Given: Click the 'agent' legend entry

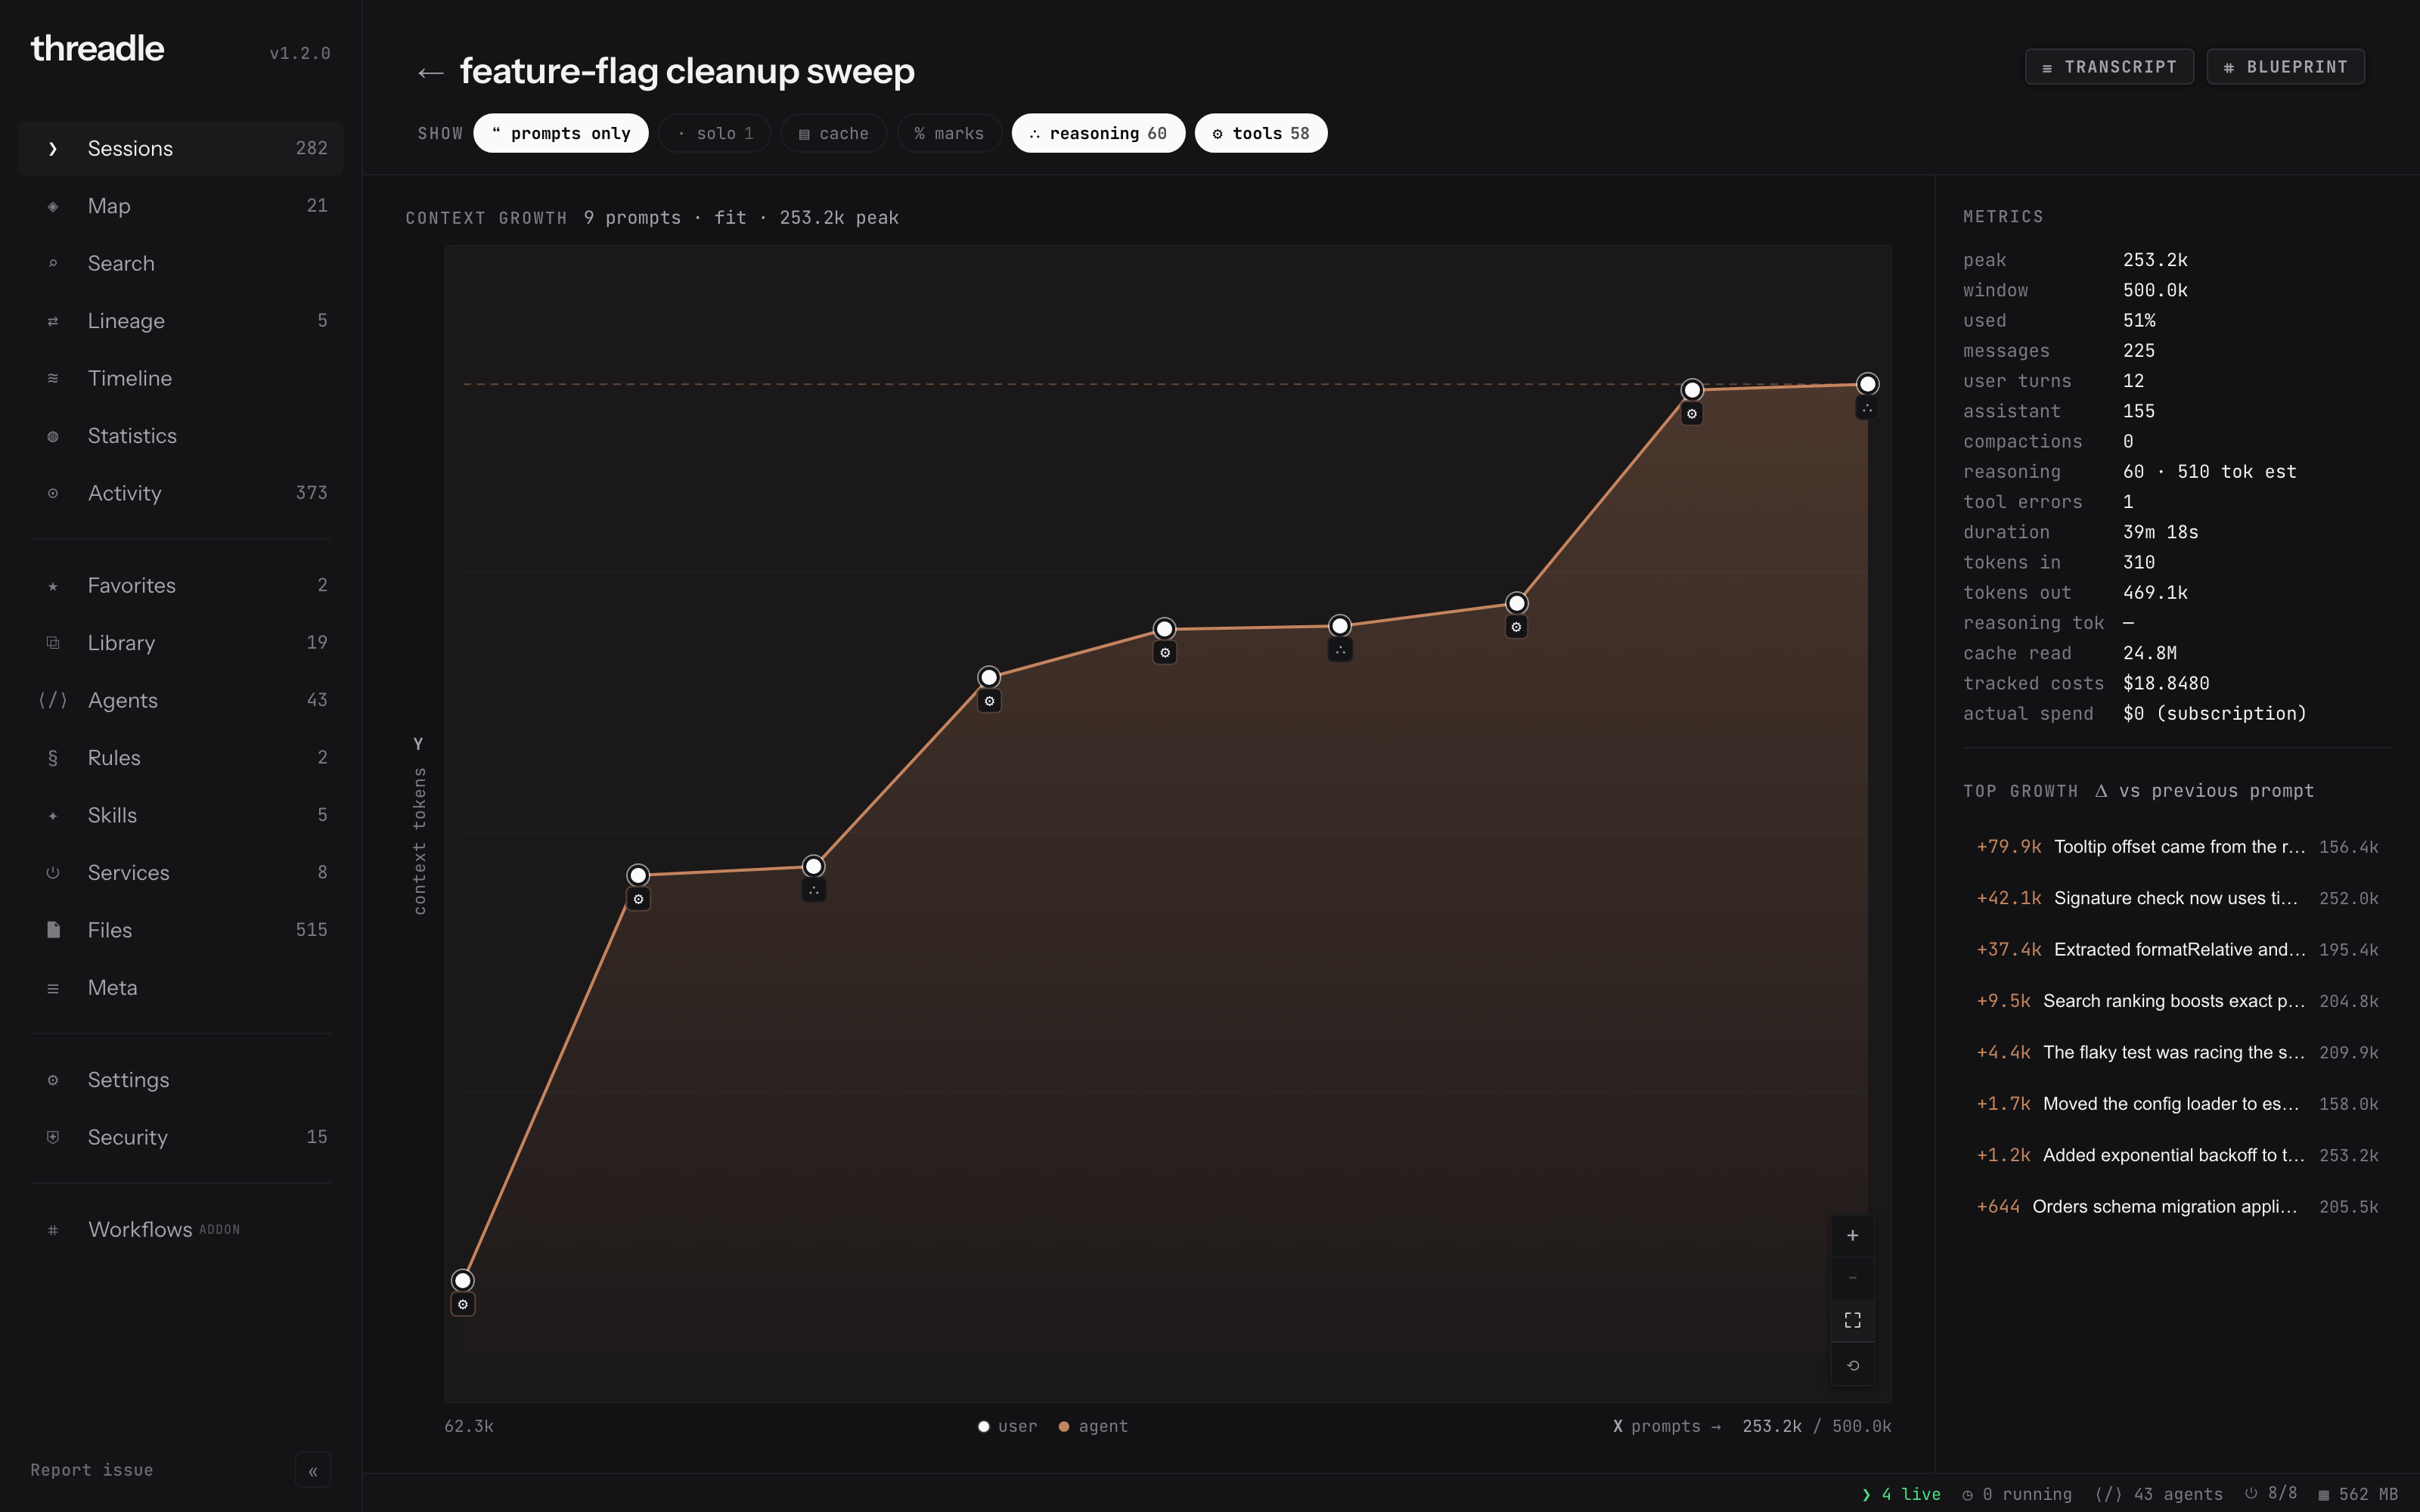Looking at the screenshot, I should (x=1093, y=1427).
